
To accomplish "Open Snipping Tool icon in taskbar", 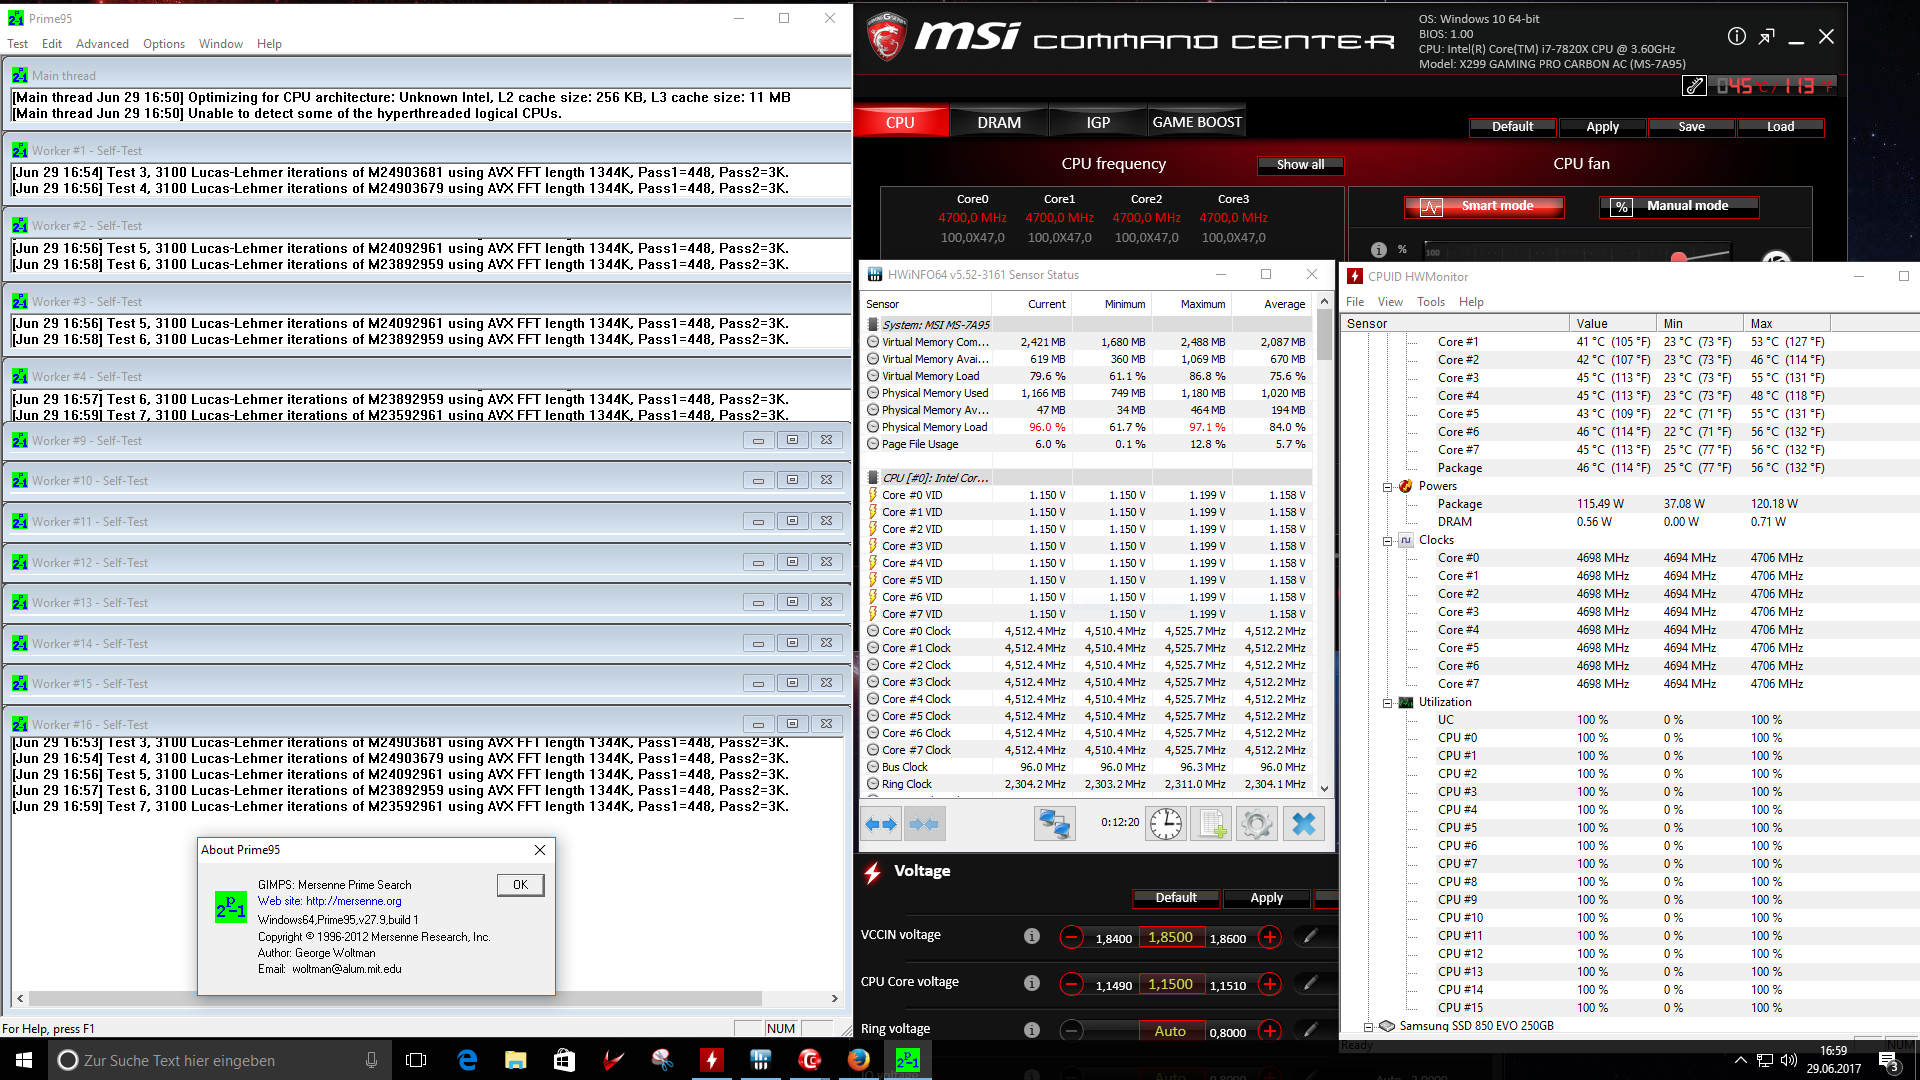I will point(662,1060).
